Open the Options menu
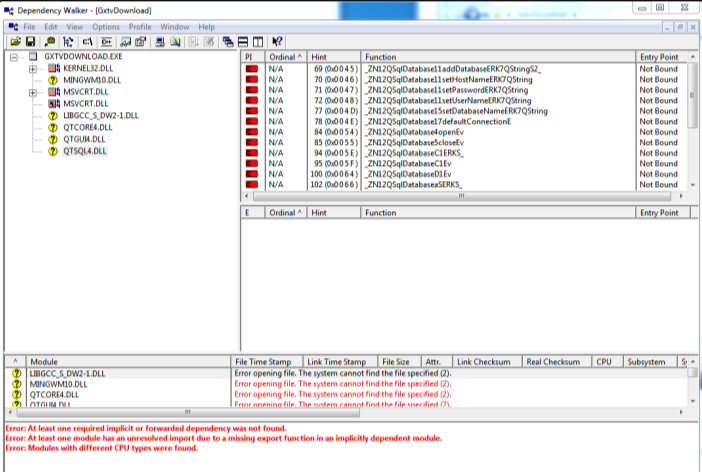Image resolution: width=702 pixels, height=472 pixels. pyautogui.click(x=106, y=26)
